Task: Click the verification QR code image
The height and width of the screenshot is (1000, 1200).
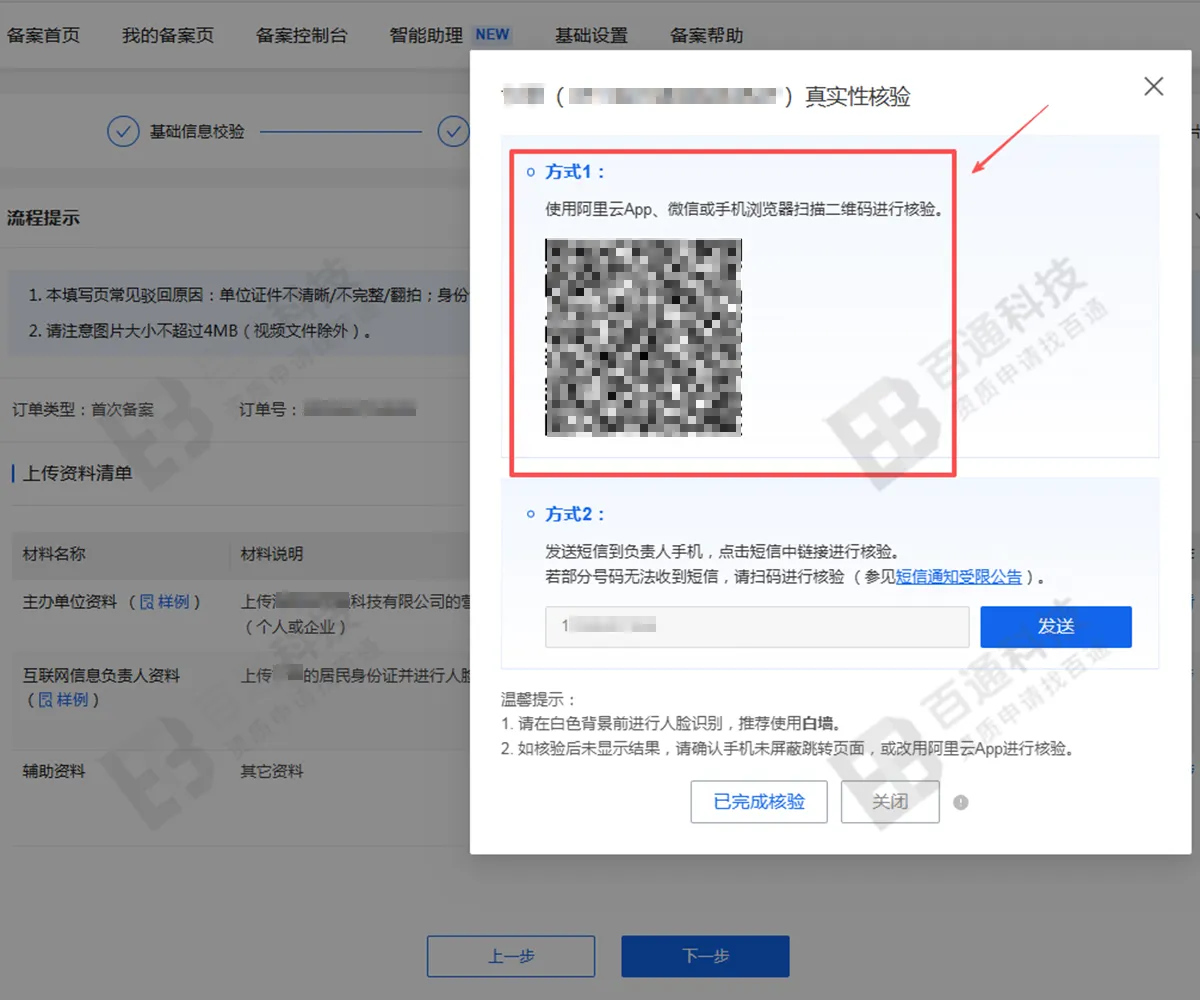Action: pyautogui.click(x=643, y=337)
